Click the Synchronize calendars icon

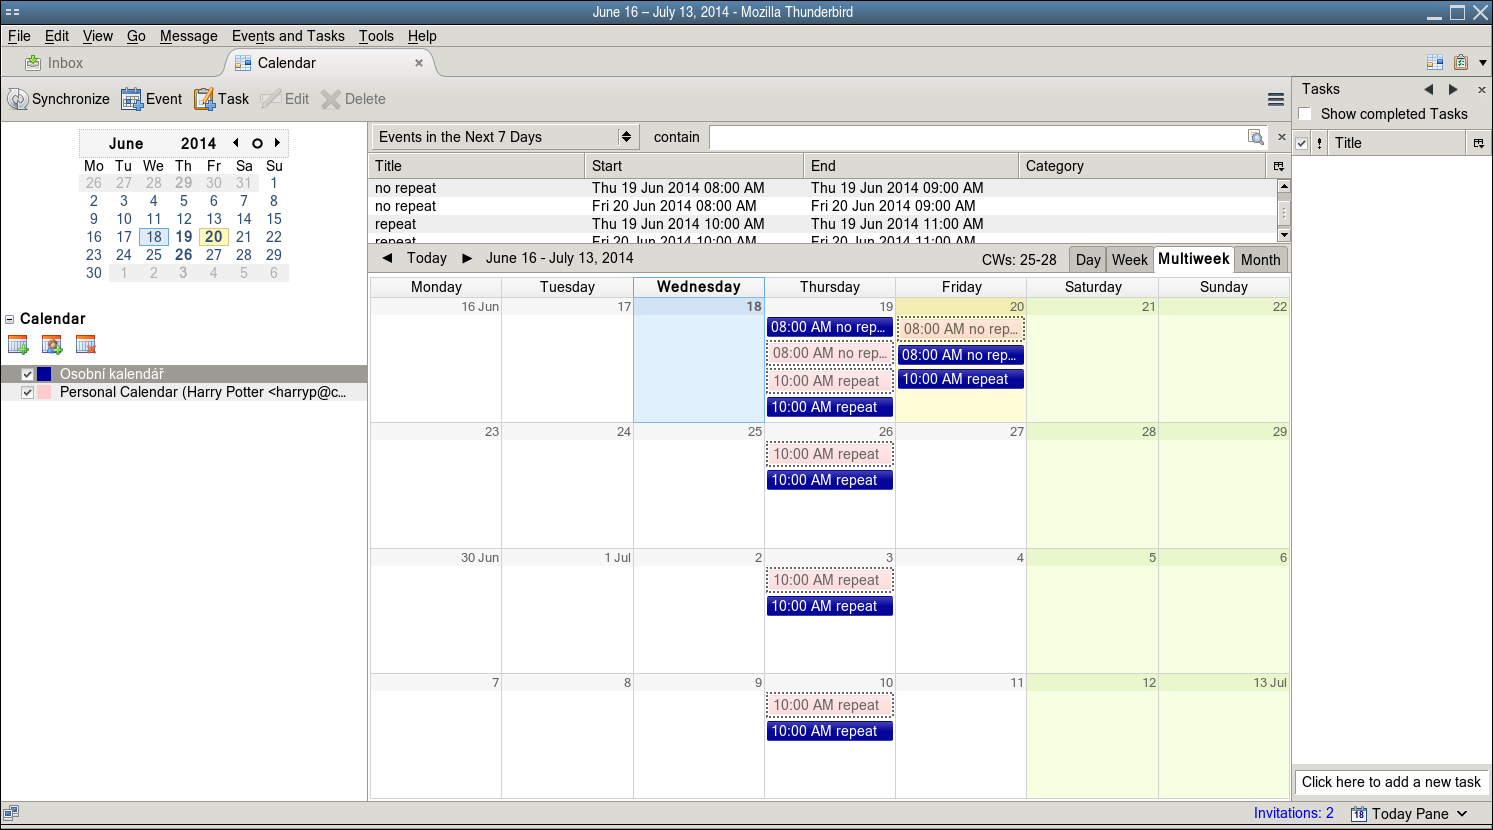[x=18, y=99]
